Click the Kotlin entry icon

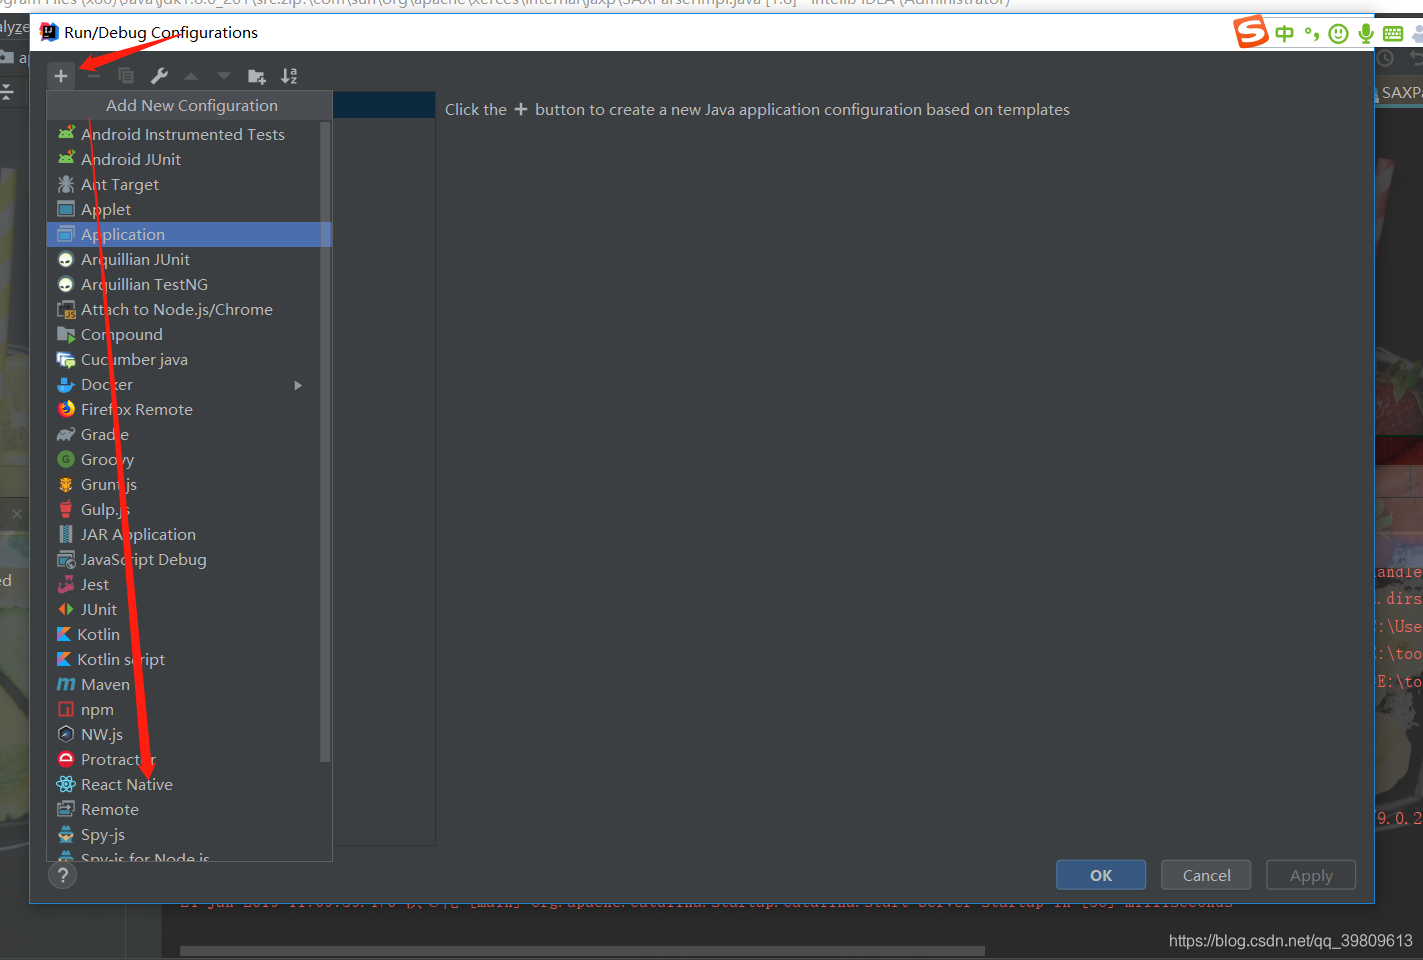pos(64,634)
